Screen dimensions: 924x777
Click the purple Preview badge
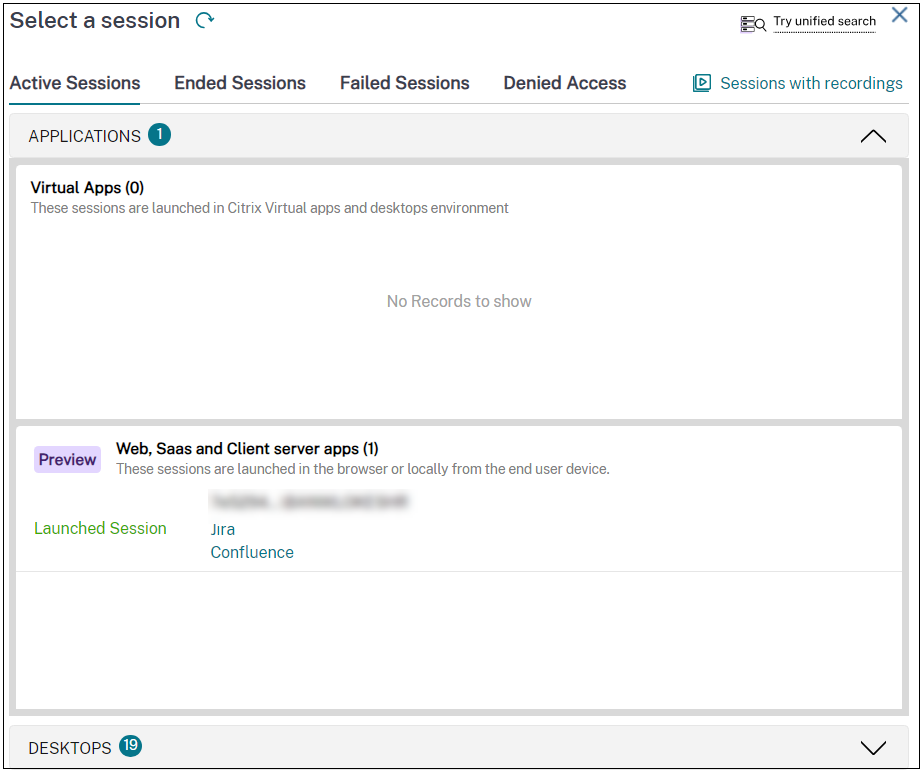[68, 460]
